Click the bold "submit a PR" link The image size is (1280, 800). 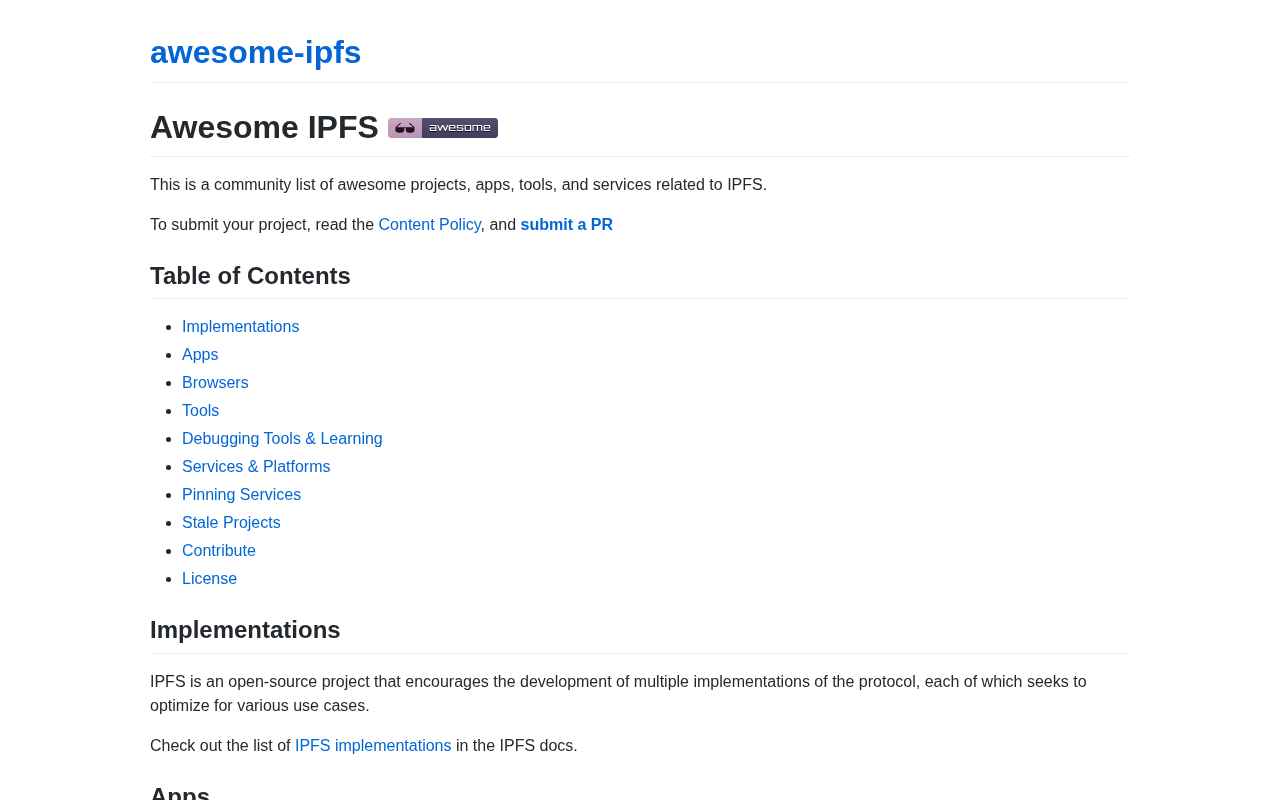566,225
